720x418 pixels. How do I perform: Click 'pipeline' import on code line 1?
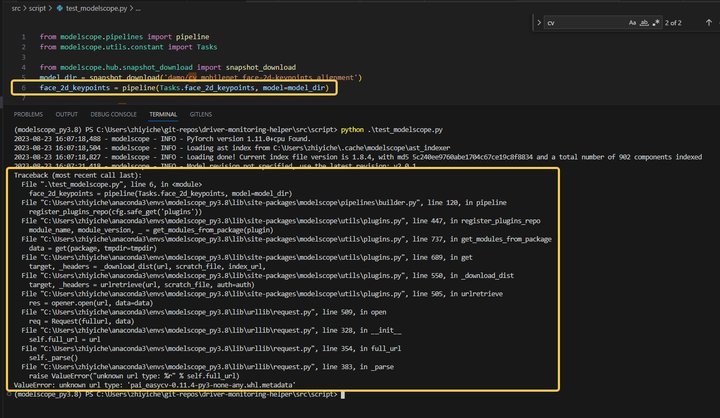(192, 37)
